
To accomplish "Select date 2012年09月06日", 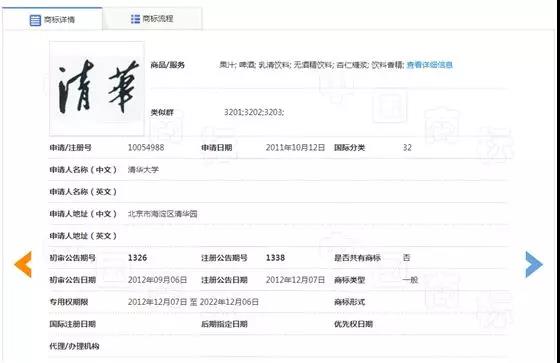I will 158,280.
